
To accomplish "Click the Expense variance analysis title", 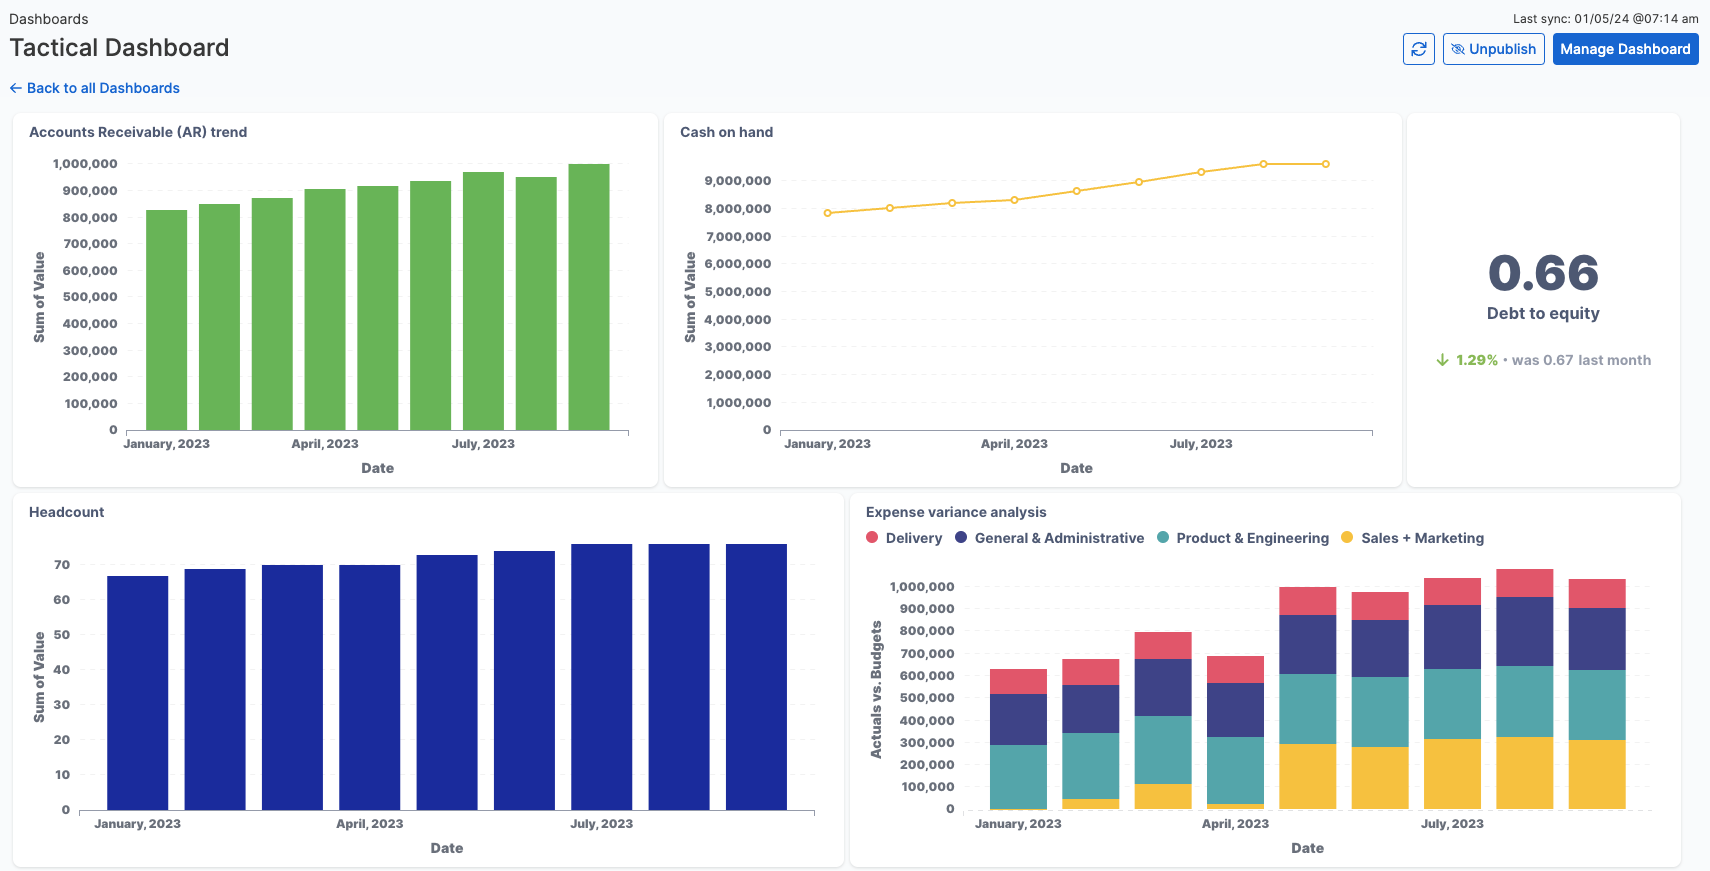I will pos(956,512).
